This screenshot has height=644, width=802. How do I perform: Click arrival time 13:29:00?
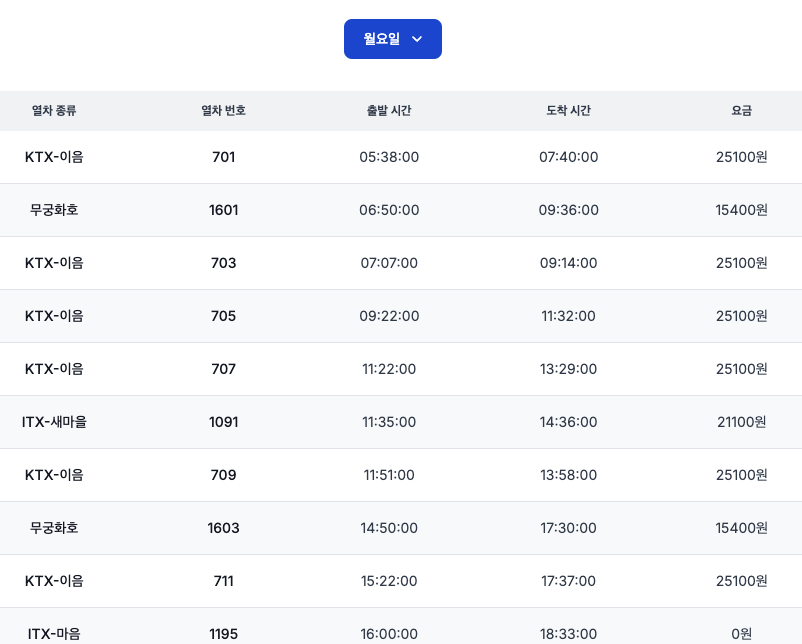568,369
